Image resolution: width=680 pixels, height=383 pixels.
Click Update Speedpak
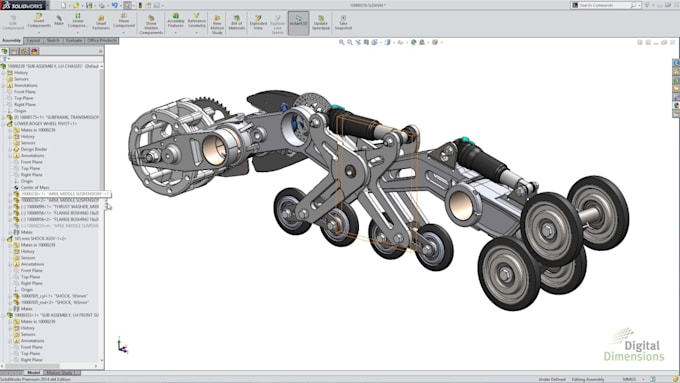[320, 23]
